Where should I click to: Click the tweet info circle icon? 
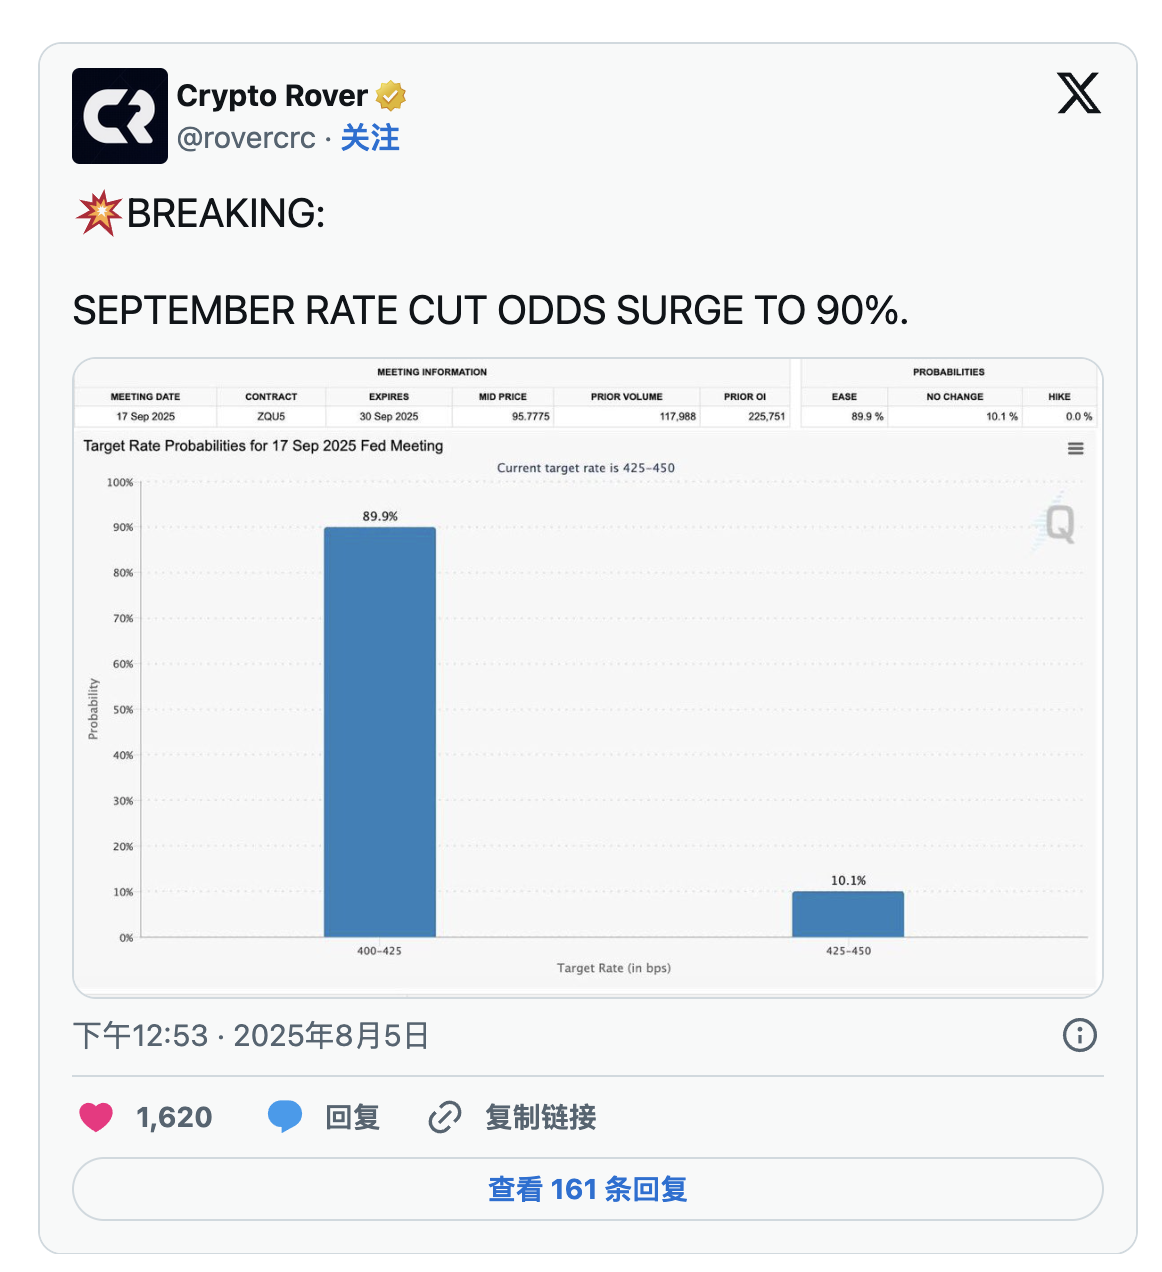[x=1079, y=1035]
